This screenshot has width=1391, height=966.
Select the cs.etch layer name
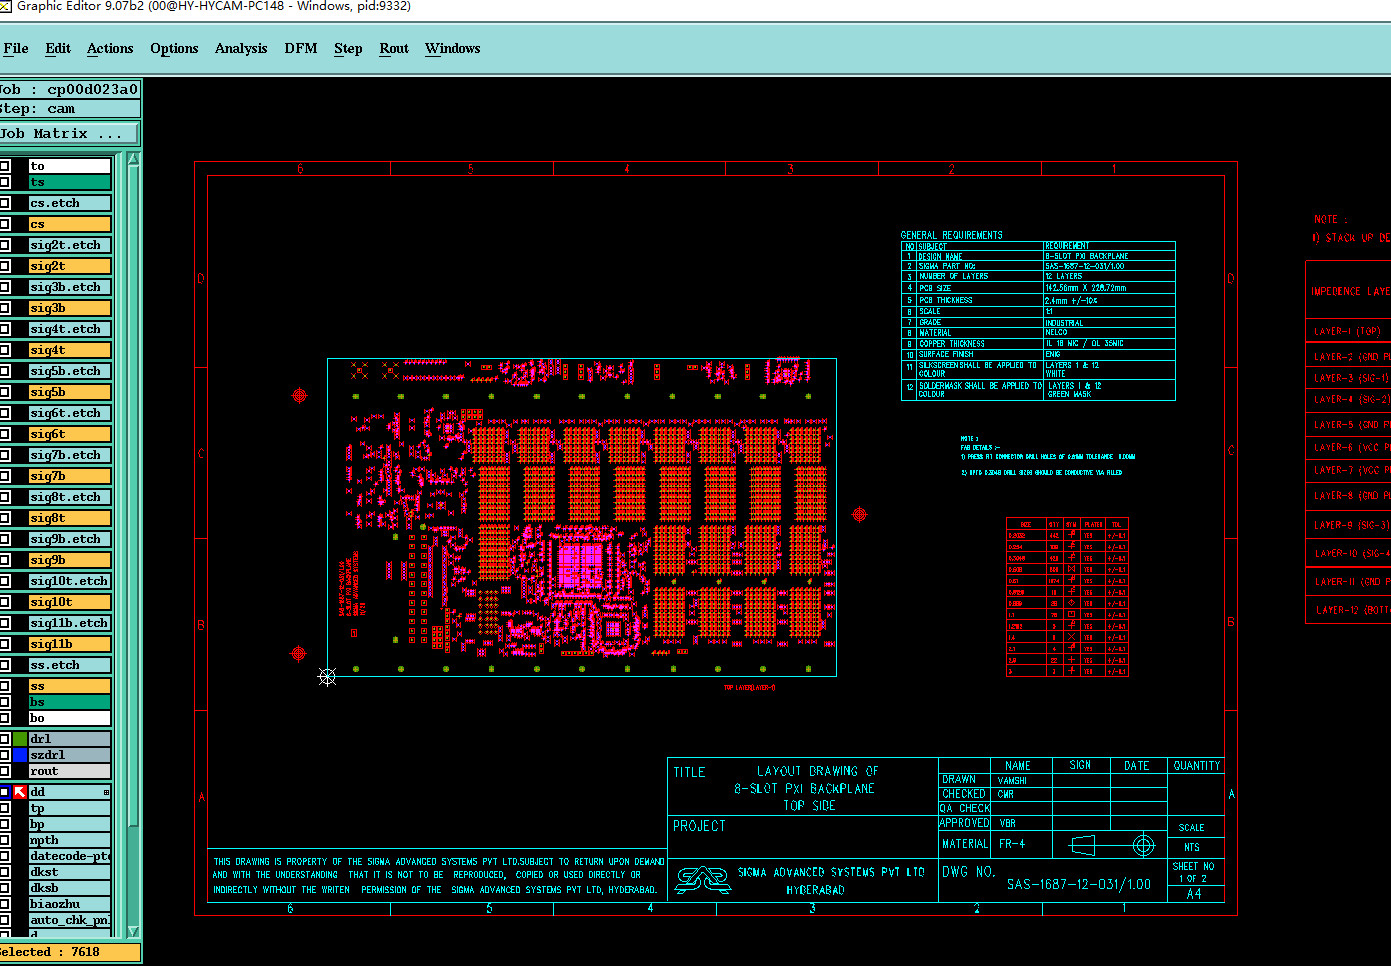pos(70,203)
